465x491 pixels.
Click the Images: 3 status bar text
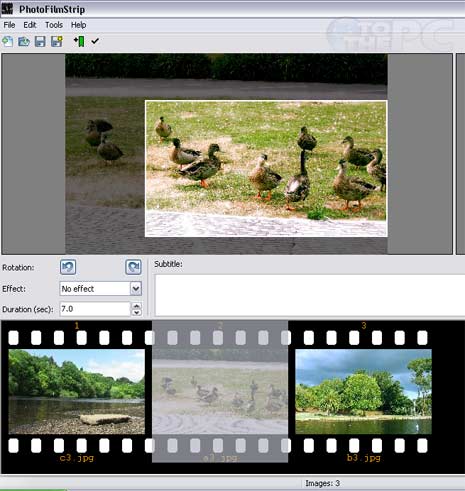click(x=322, y=483)
